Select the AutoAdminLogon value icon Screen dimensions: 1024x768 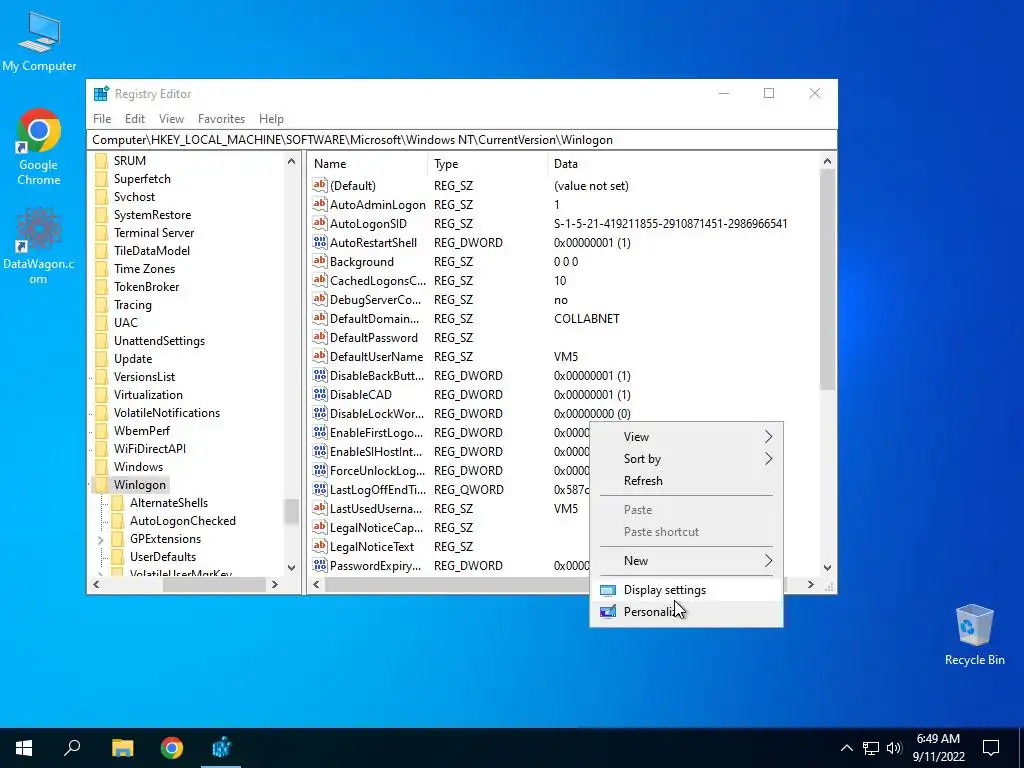tap(319, 204)
